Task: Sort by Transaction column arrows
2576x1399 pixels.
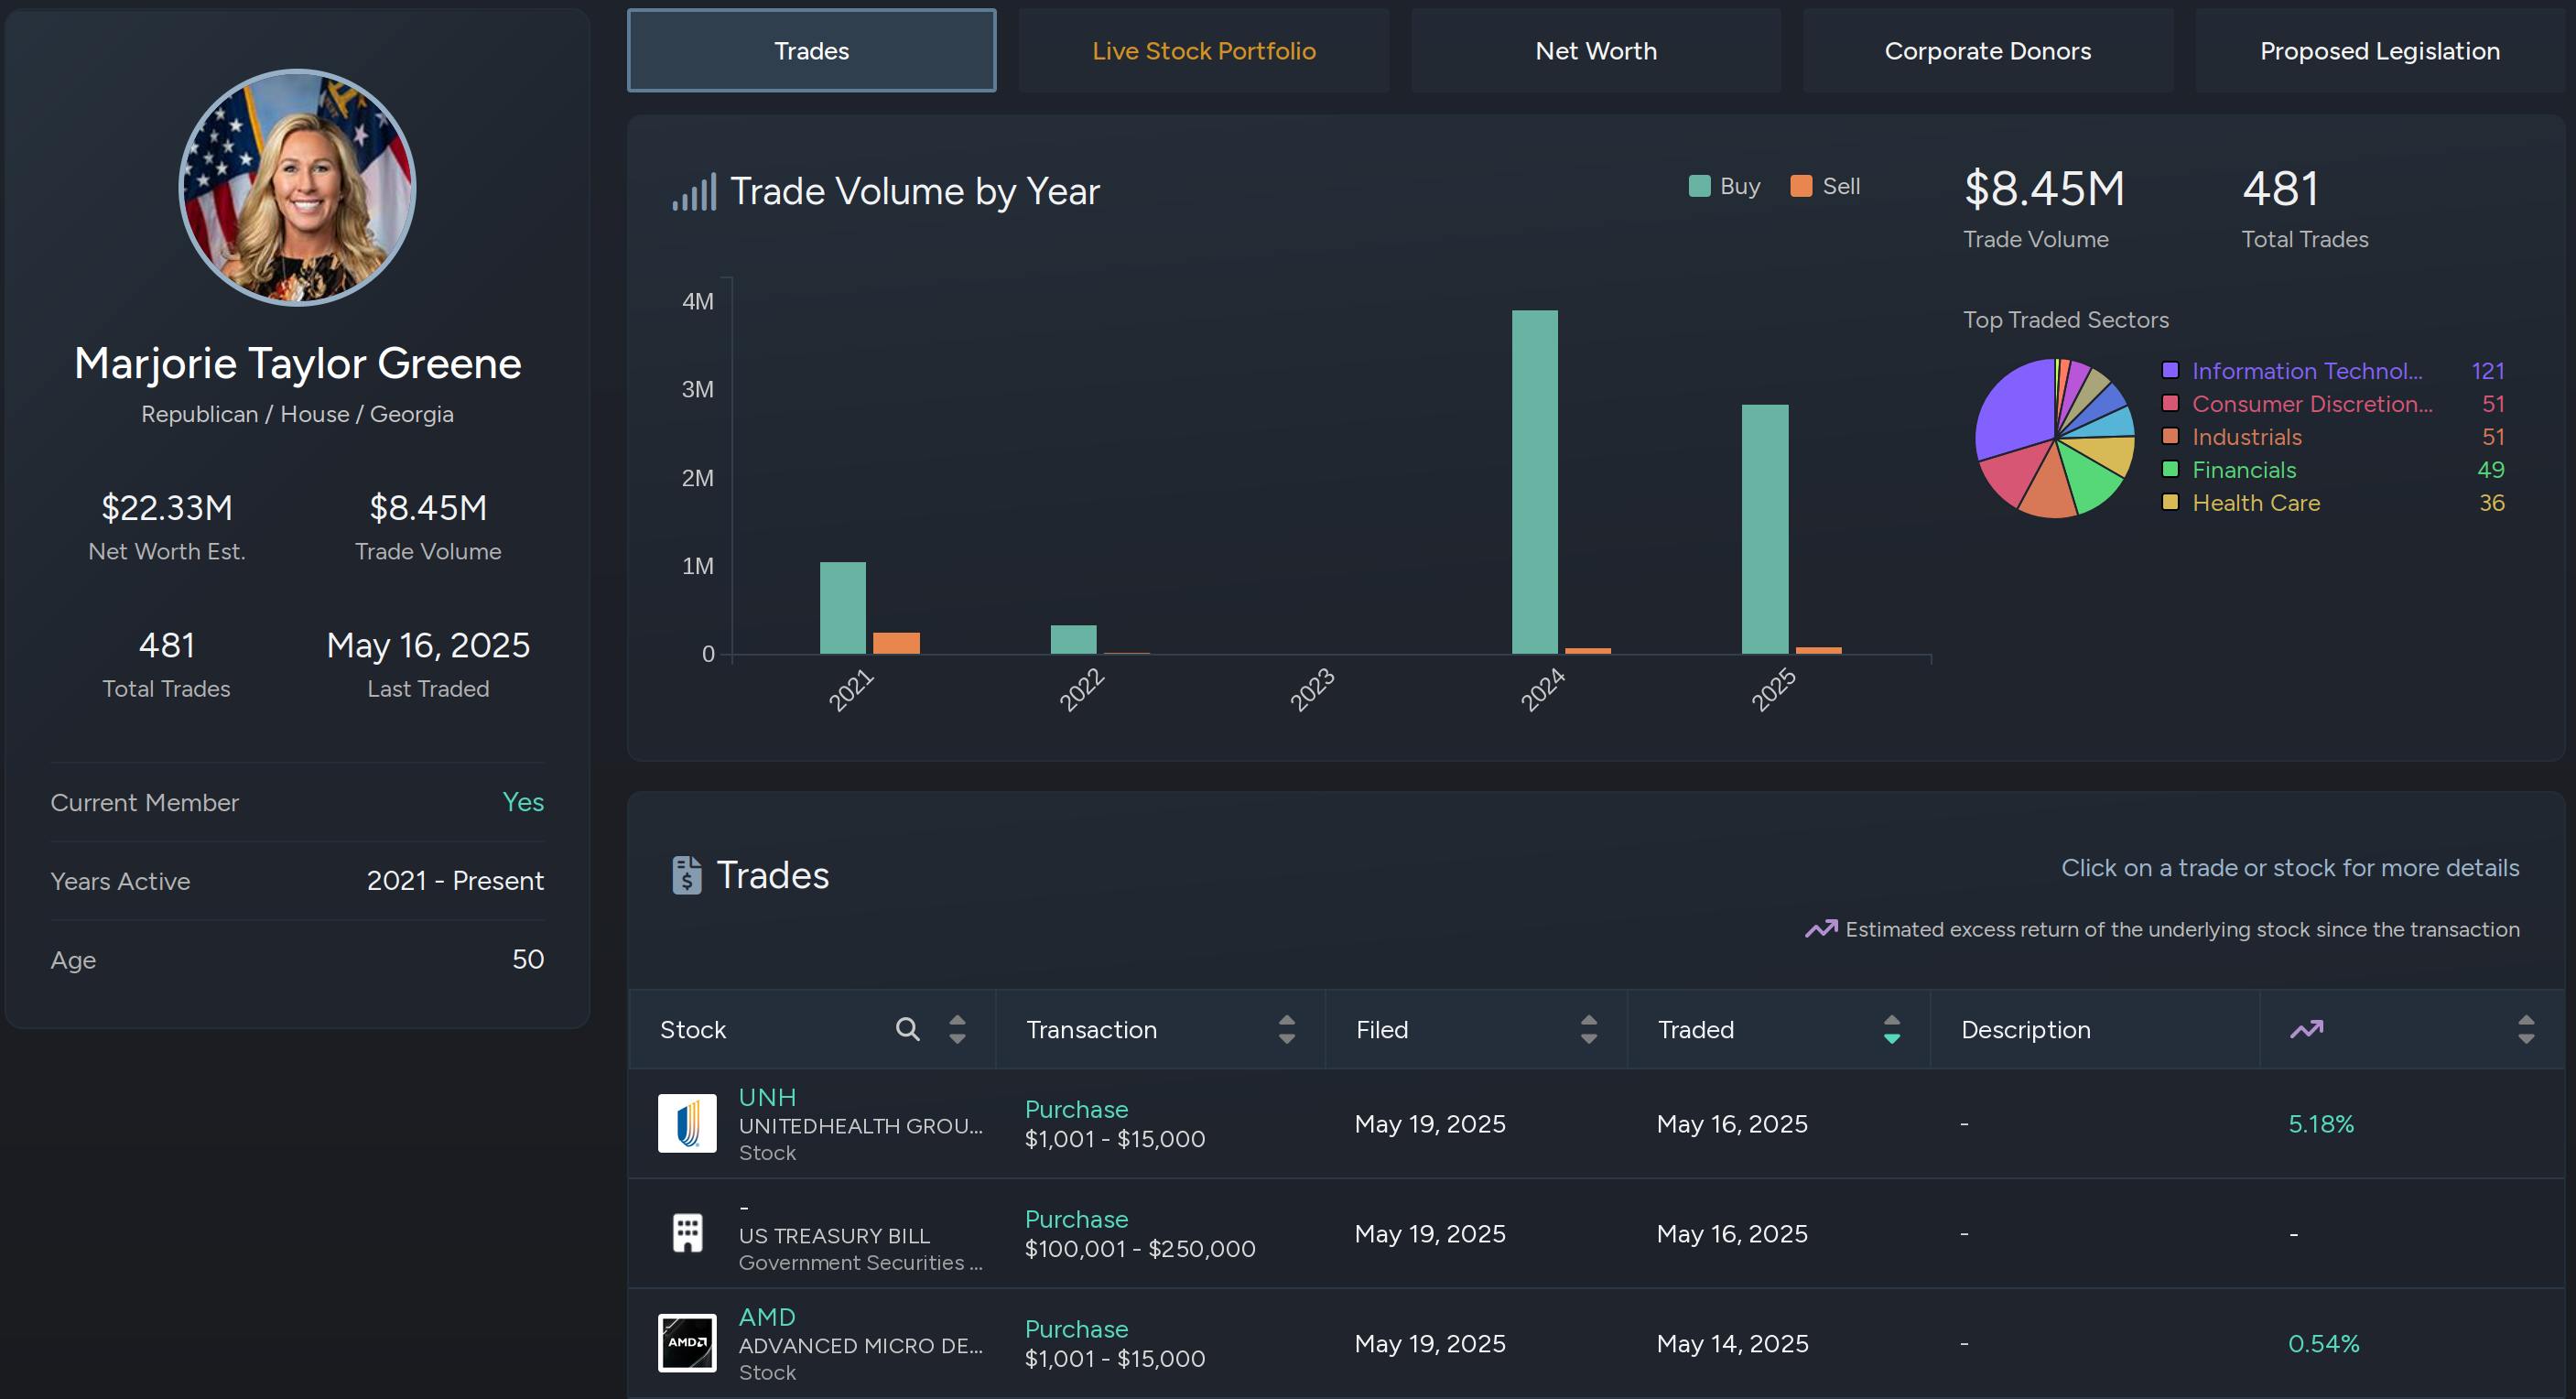Action: click(x=1287, y=1029)
